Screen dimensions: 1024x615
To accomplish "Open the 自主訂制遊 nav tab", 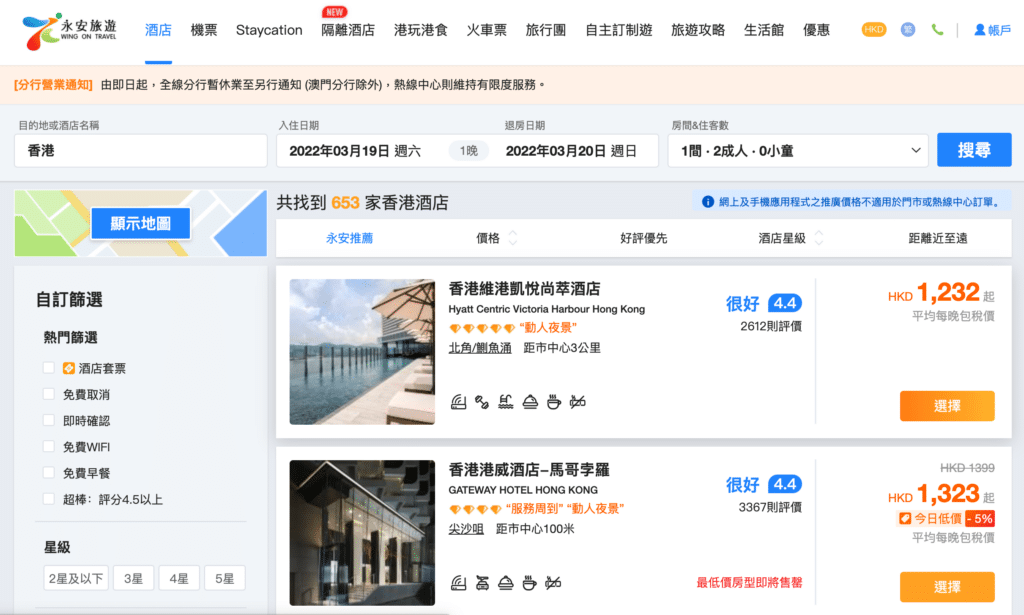I will click(618, 30).
